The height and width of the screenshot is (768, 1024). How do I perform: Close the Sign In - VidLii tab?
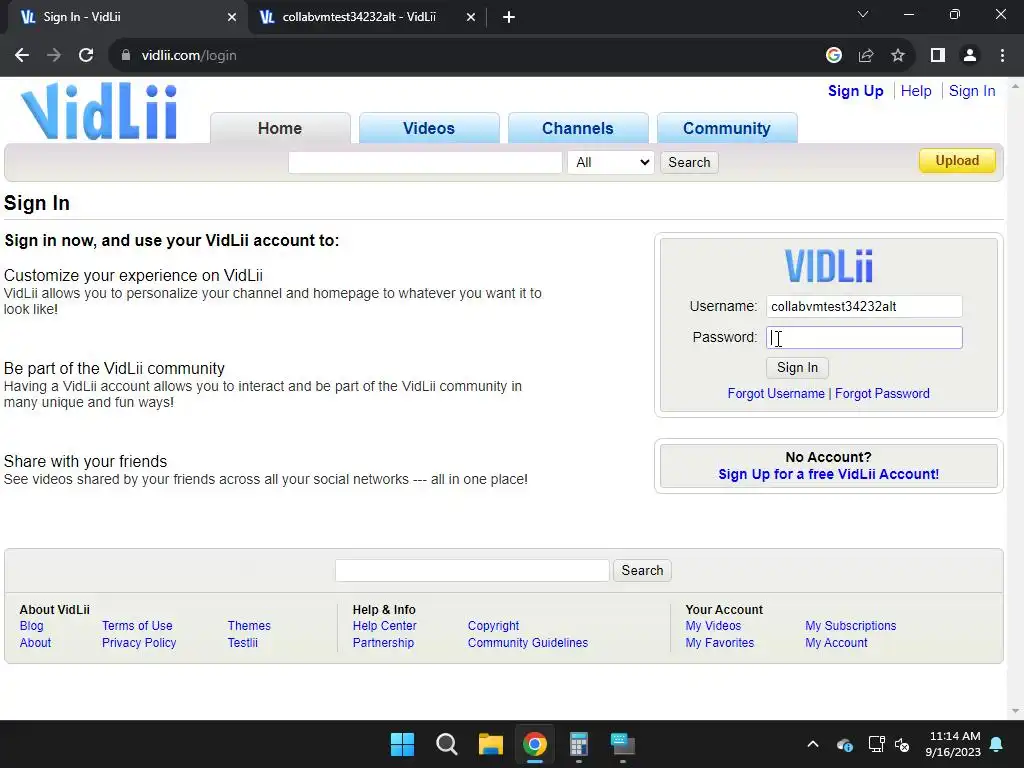[x=232, y=17]
